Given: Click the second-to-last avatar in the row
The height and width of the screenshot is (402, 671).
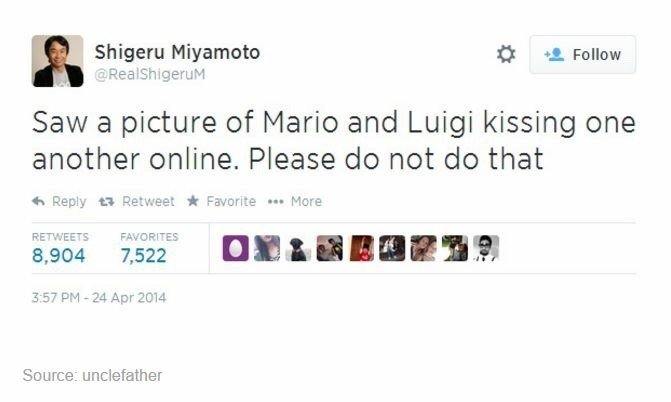Looking at the screenshot, I should click(454, 248).
